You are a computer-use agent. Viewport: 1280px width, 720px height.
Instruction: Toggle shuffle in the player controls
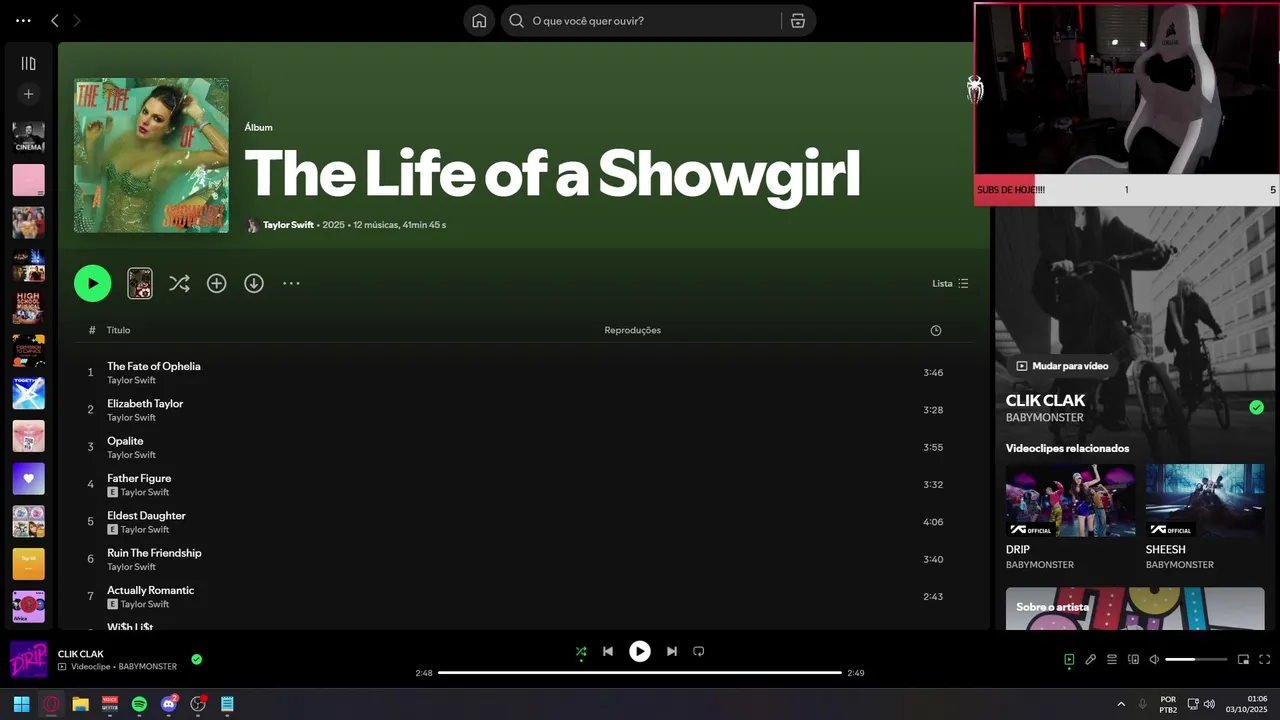pos(581,652)
